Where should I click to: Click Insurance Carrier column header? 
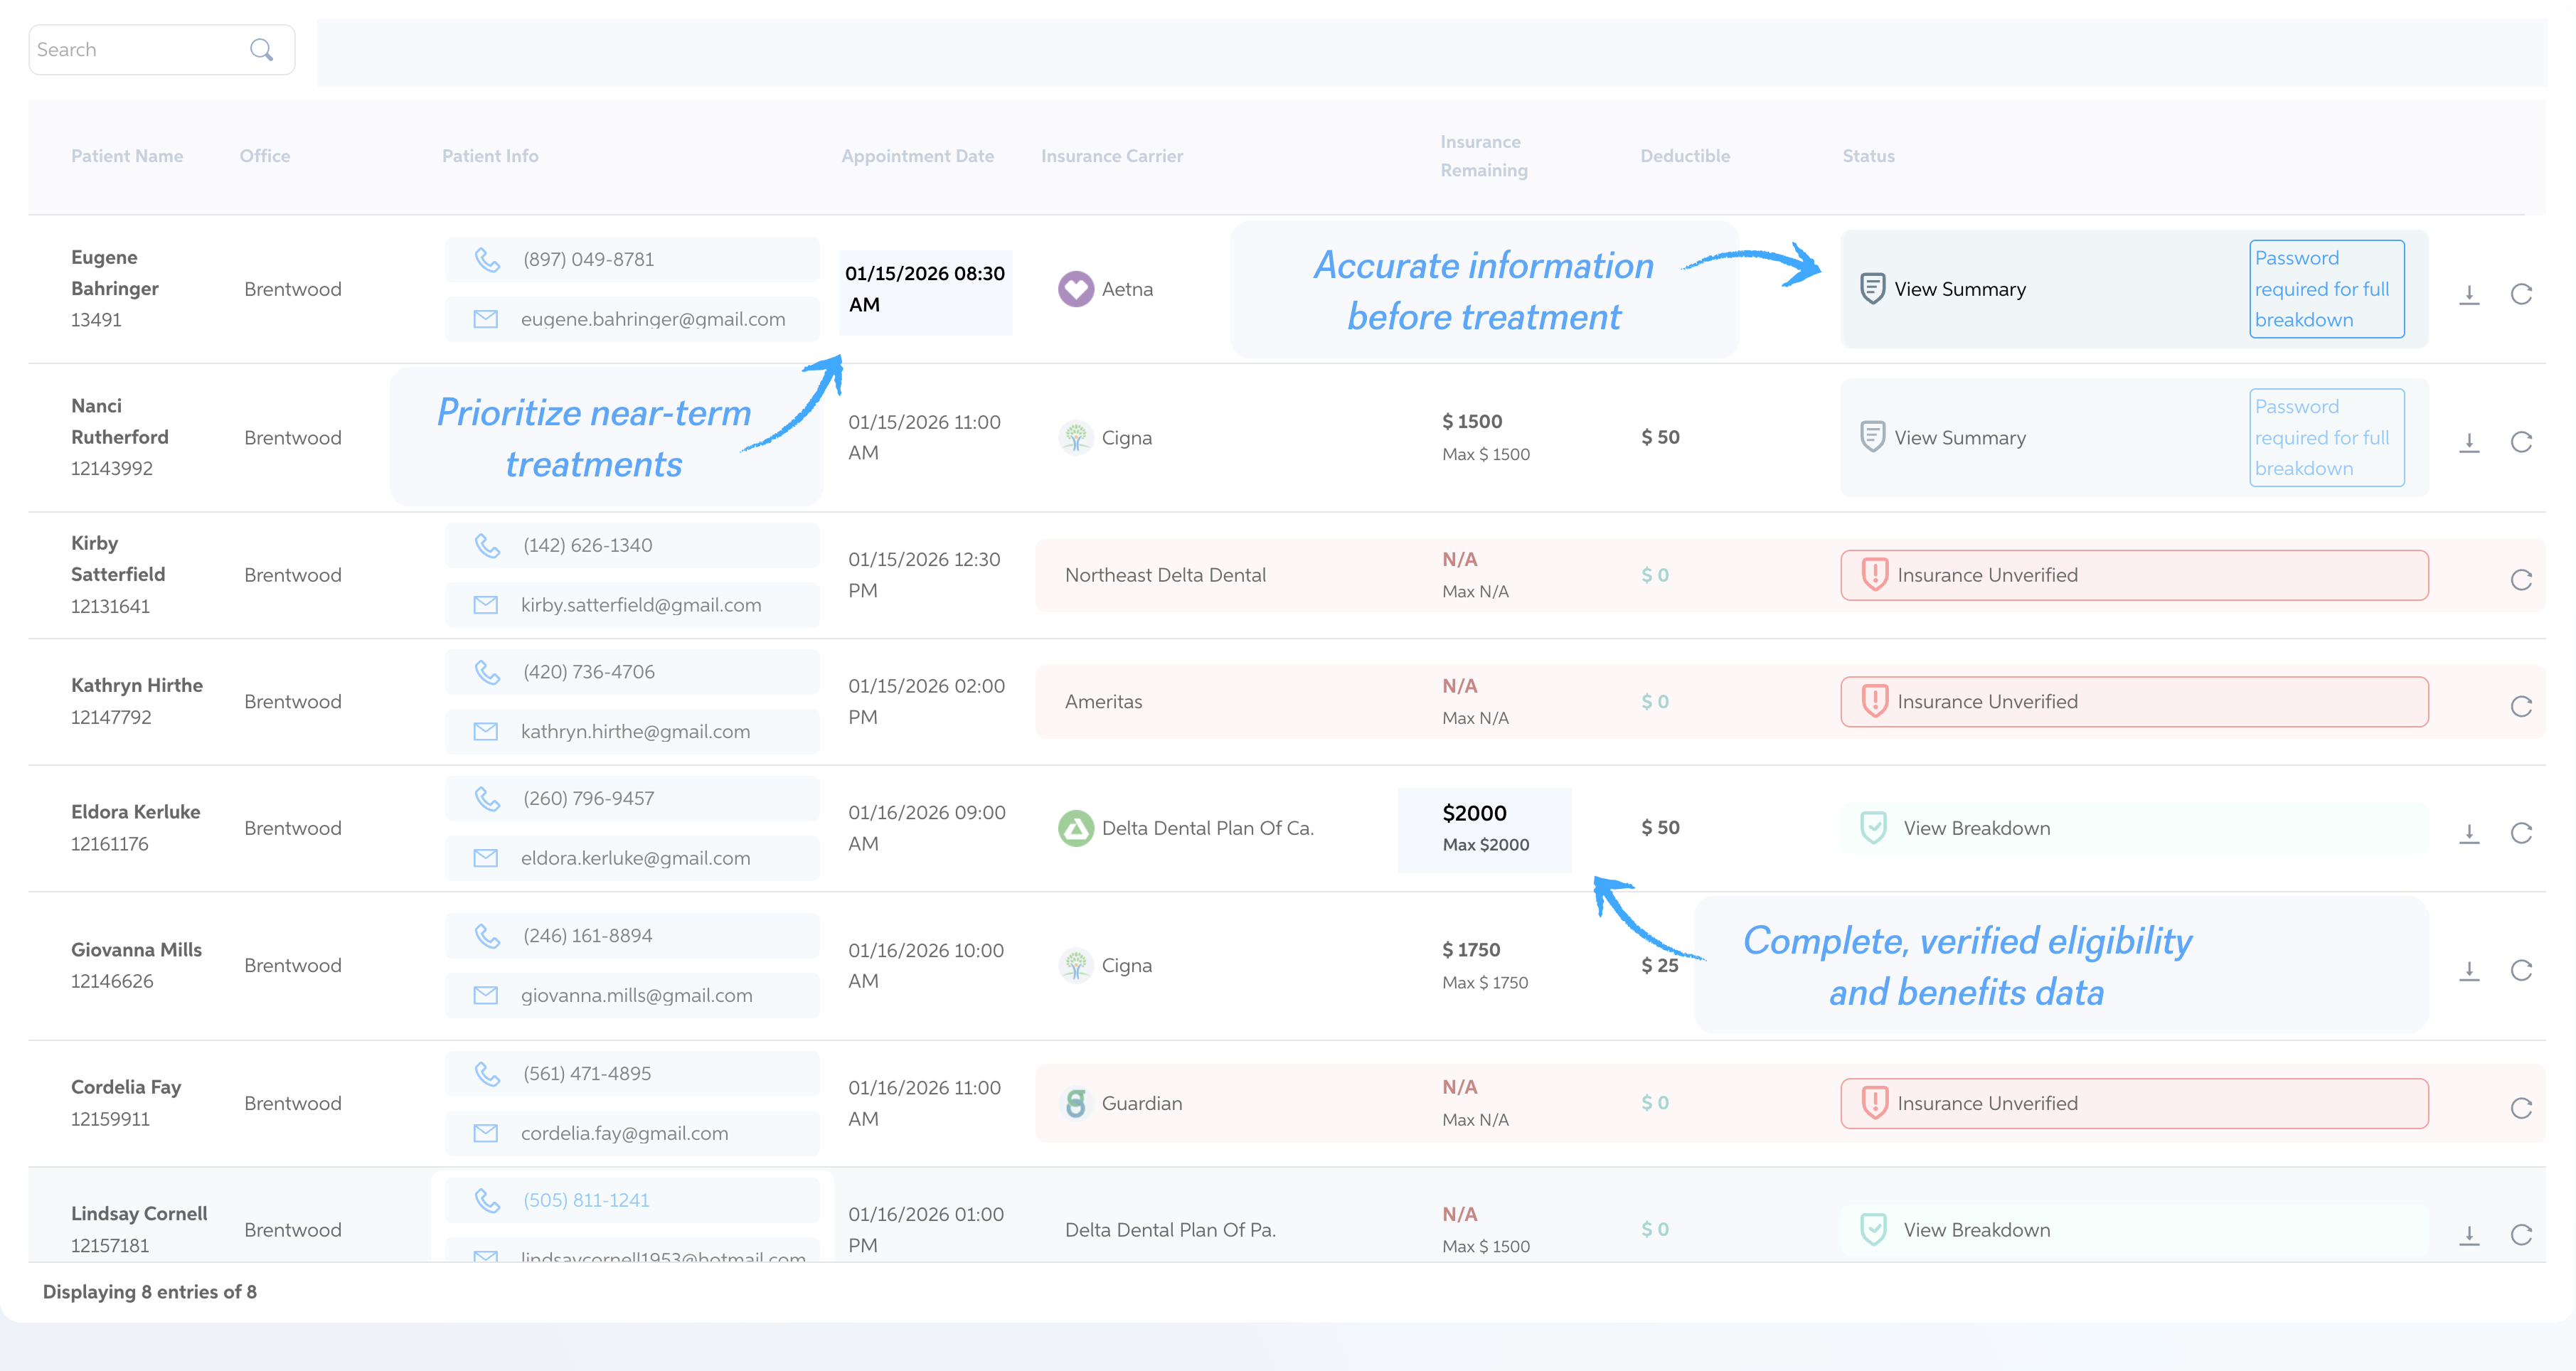pos(1111,156)
